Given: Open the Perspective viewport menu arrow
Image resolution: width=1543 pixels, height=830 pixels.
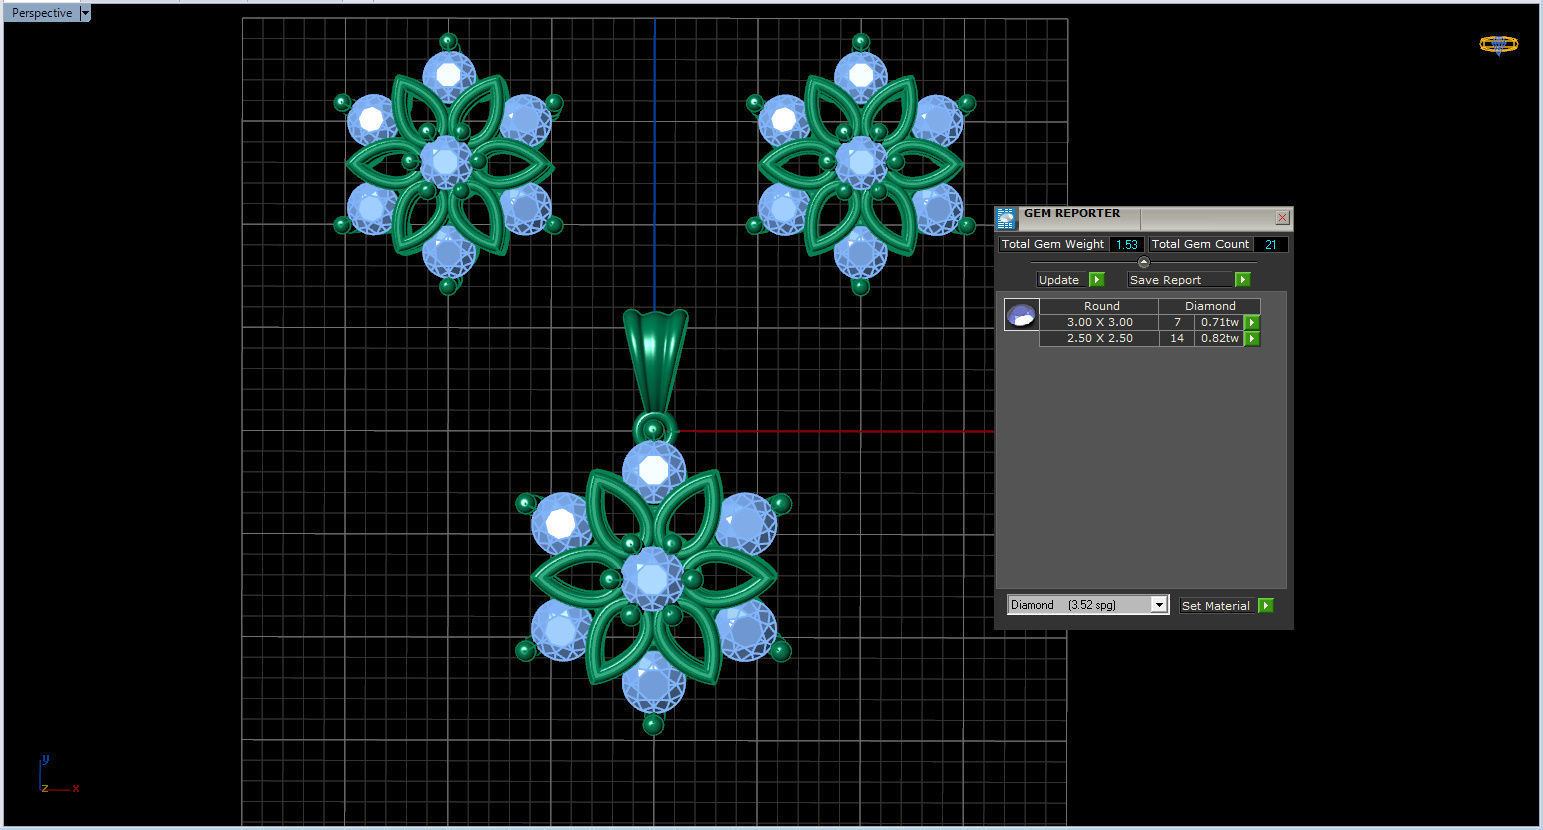Looking at the screenshot, I should (x=85, y=13).
